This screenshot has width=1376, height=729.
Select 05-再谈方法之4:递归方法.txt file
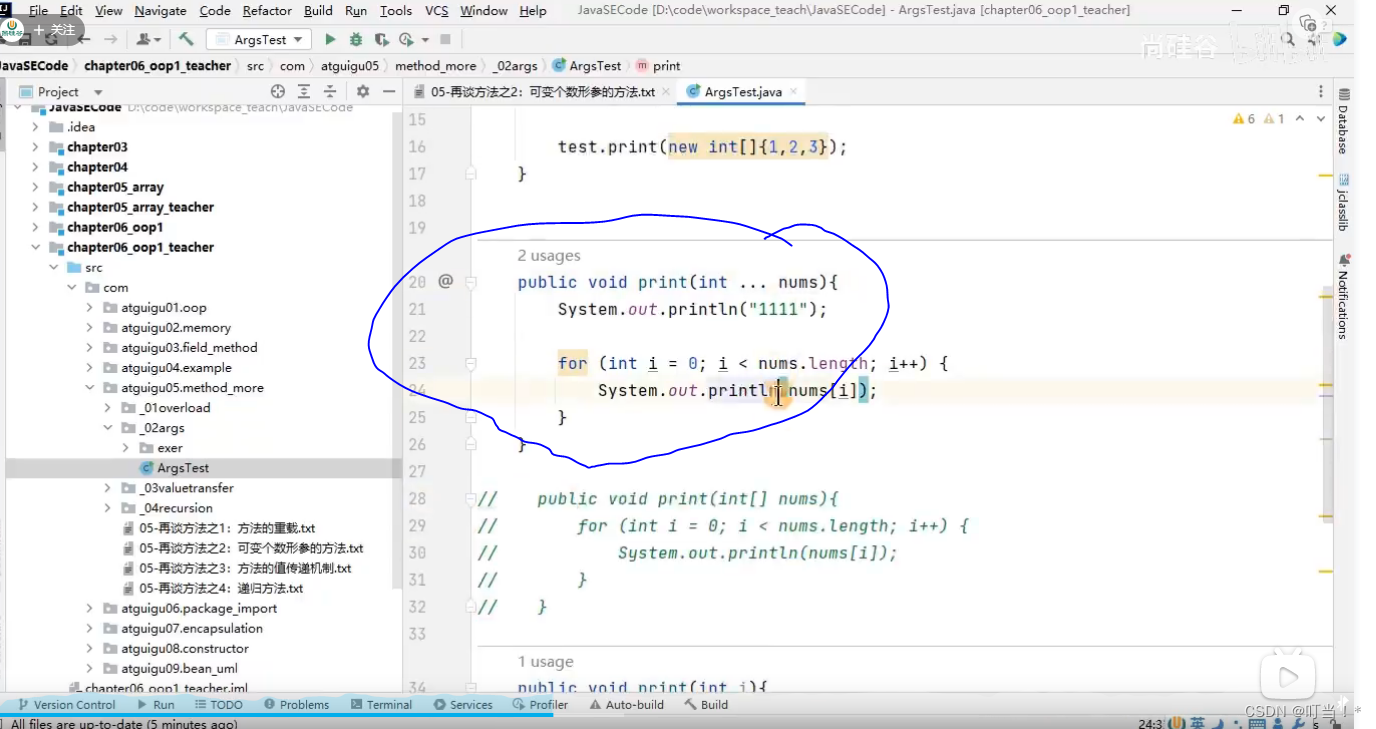221,588
